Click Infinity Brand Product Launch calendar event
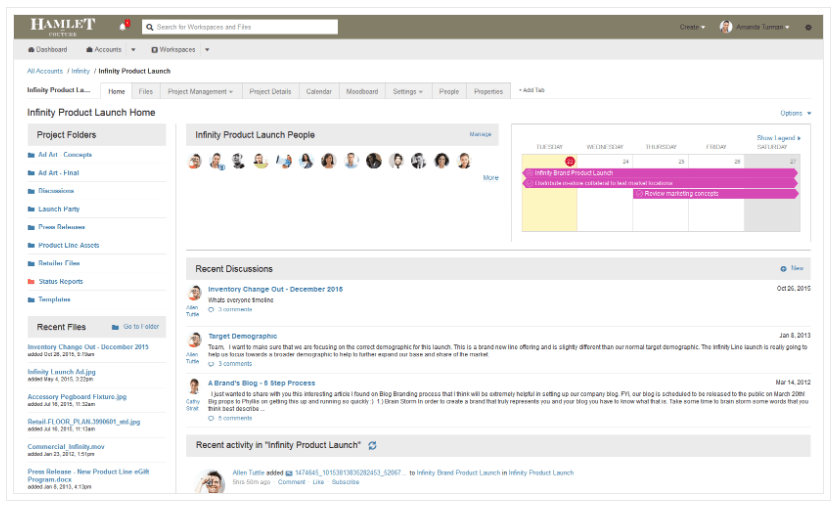 660,173
